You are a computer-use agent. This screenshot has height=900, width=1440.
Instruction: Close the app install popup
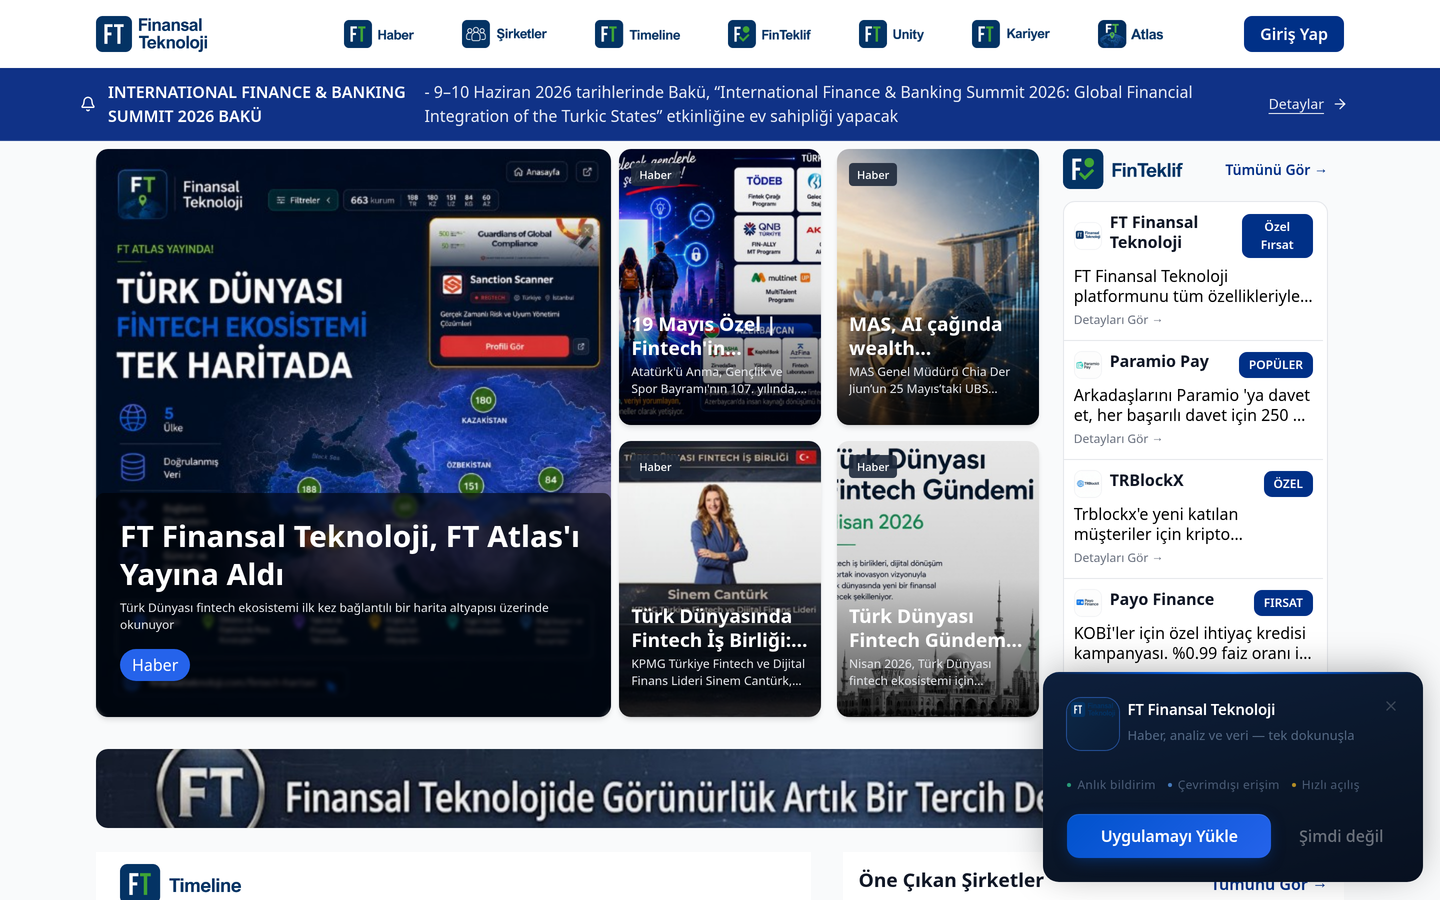[x=1391, y=706]
